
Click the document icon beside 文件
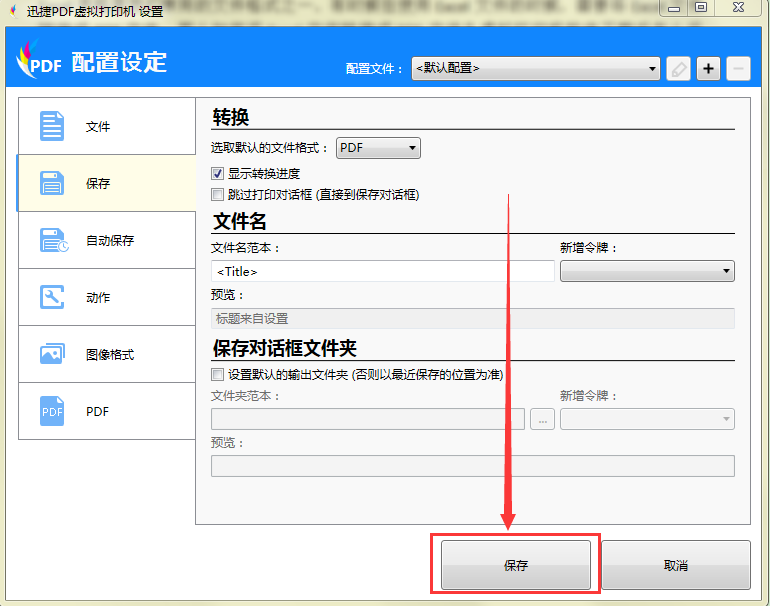pyautogui.click(x=52, y=126)
